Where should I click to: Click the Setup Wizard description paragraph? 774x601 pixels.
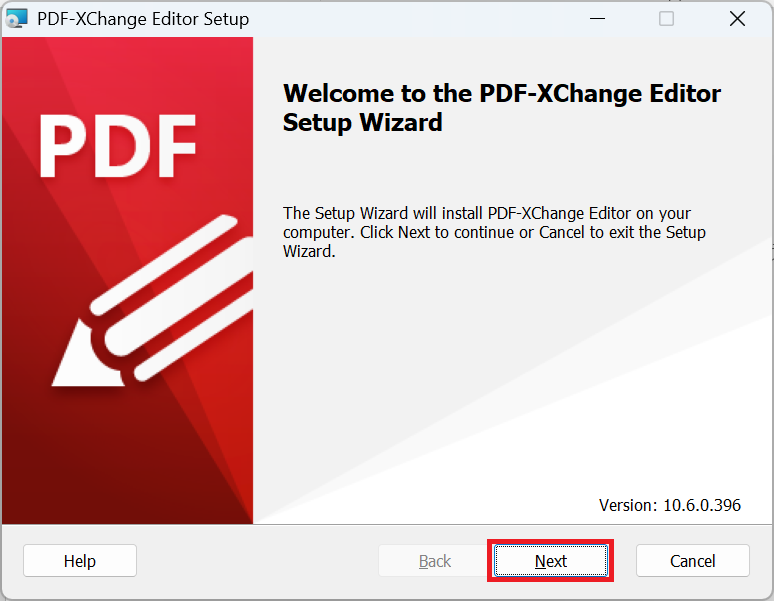(494, 232)
